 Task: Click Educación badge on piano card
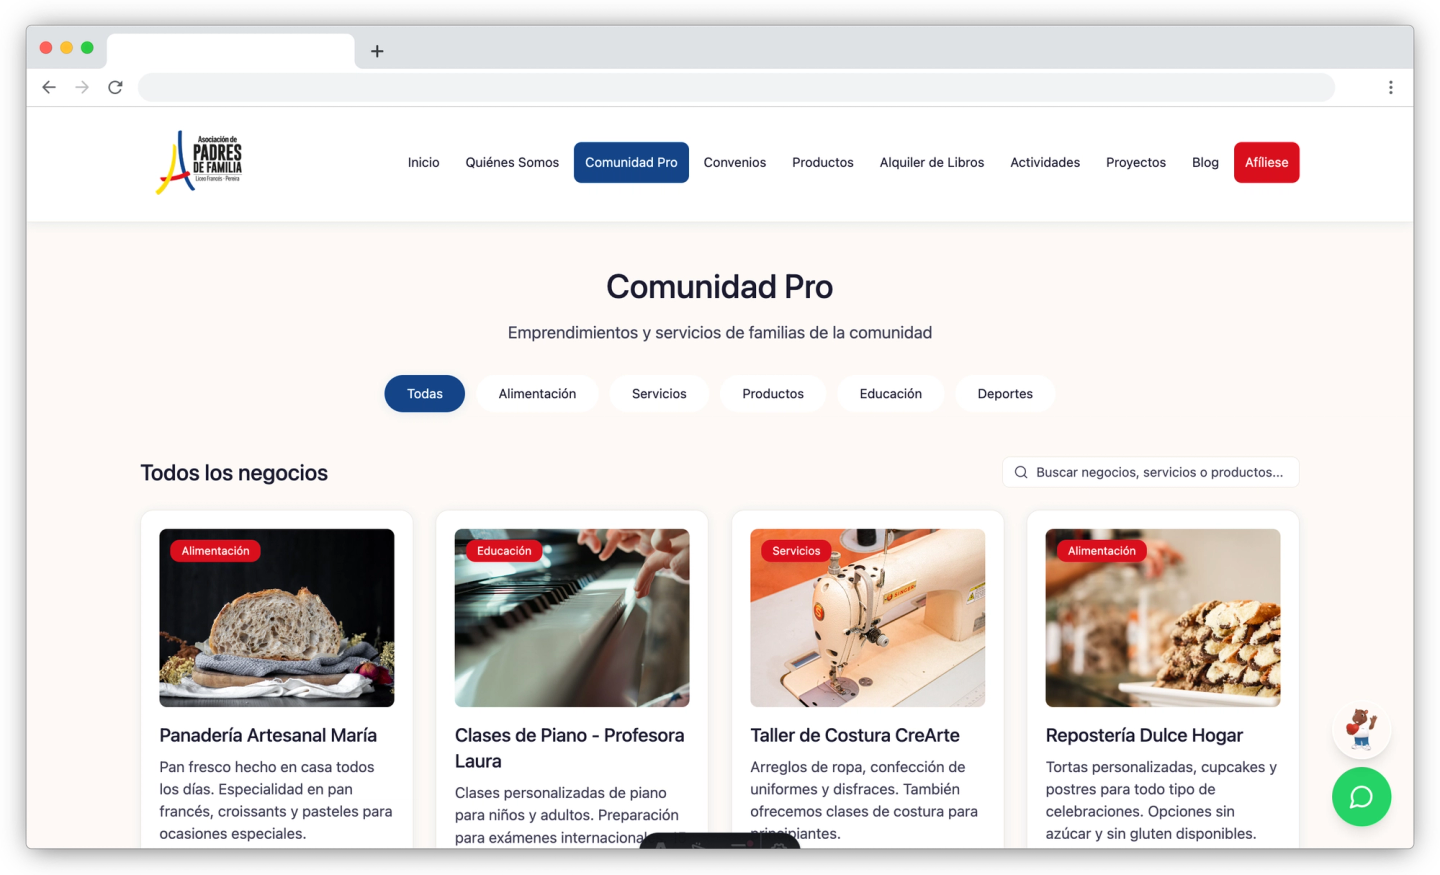(504, 551)
